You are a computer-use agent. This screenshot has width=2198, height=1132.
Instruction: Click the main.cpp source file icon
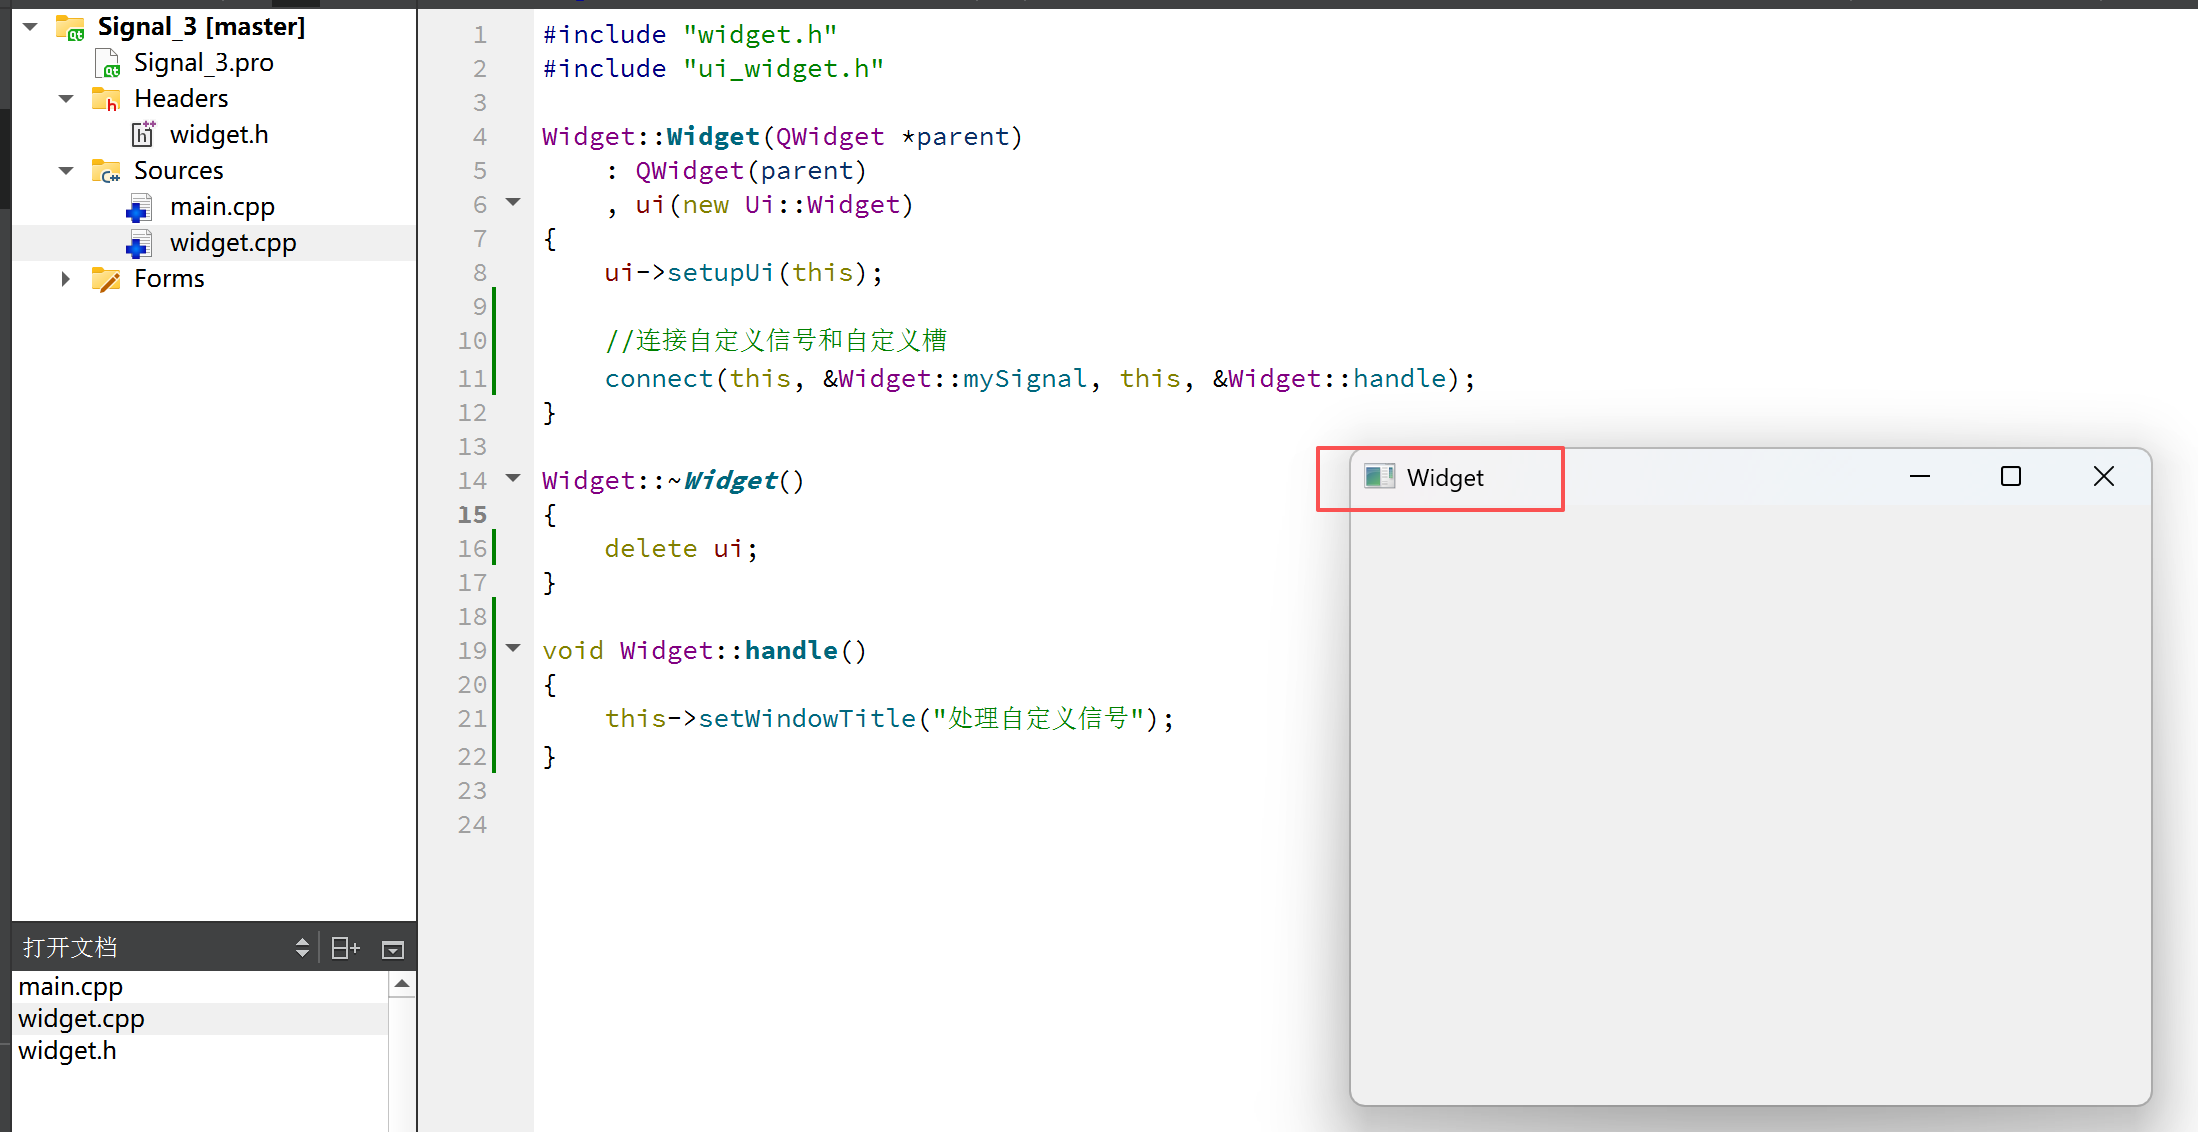[x=139, y=208]
